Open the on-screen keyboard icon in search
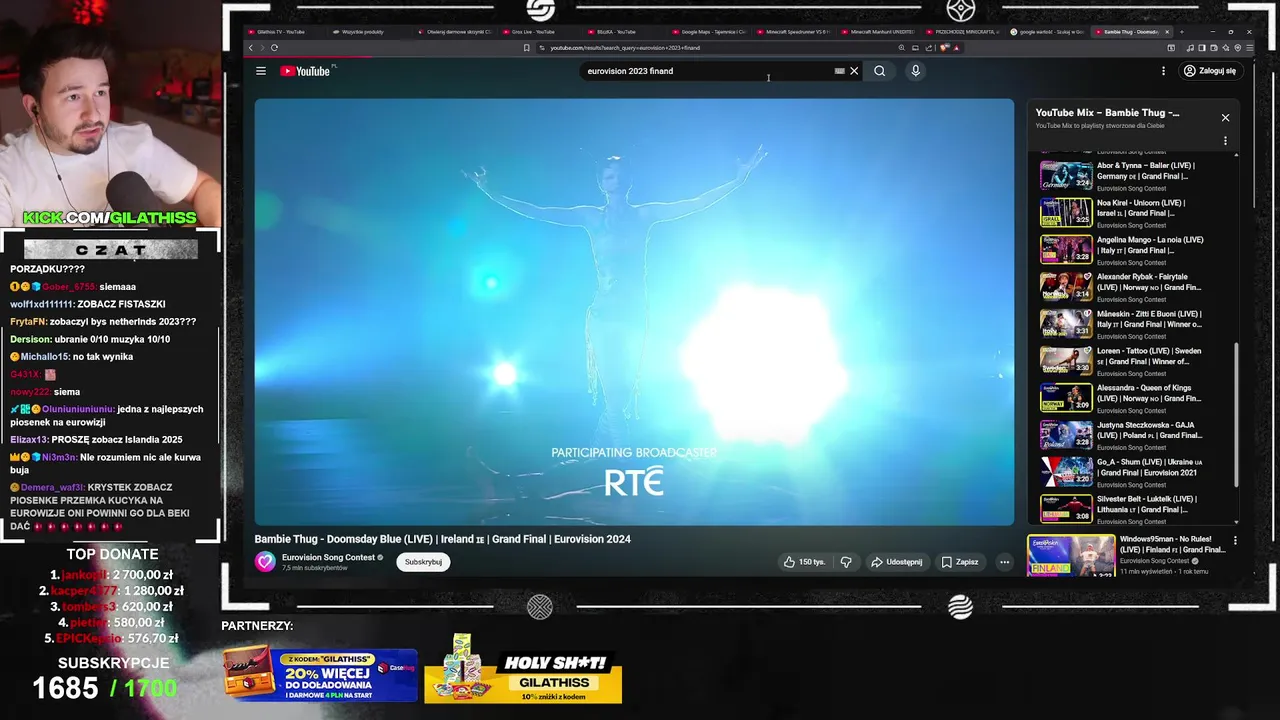 pos(839,71)
